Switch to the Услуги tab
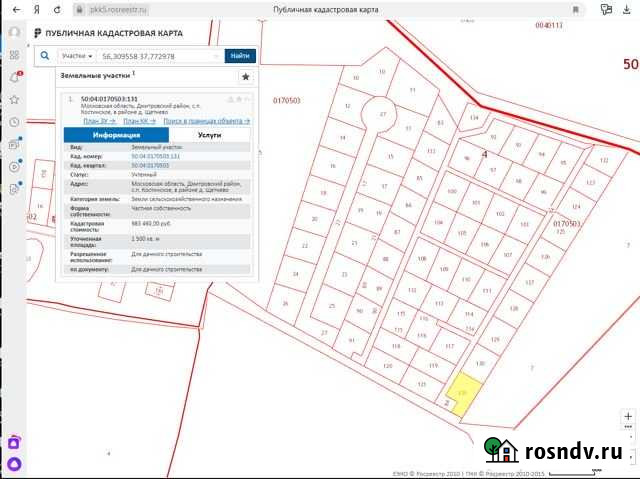Image resolution: width=640 pixels, height=479 pixels. click(x=210, y=134)
